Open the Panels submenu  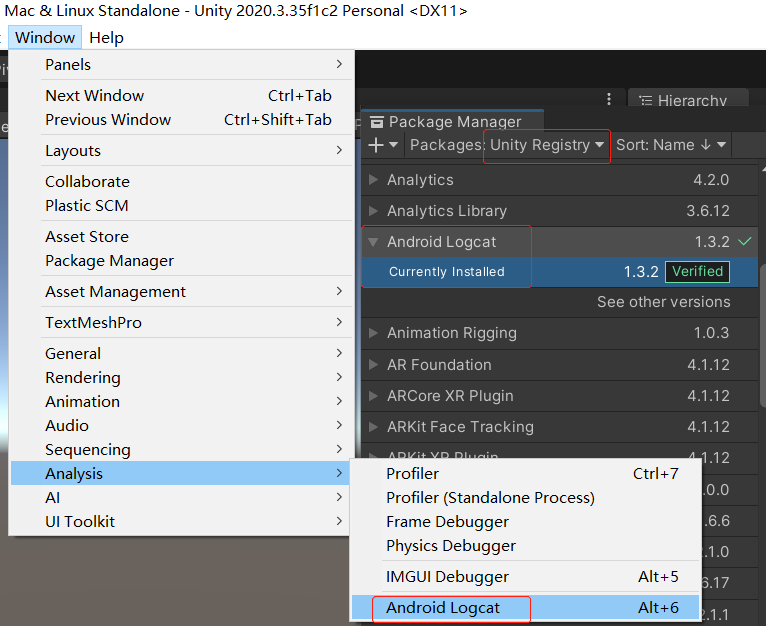[x=68, y=65]
